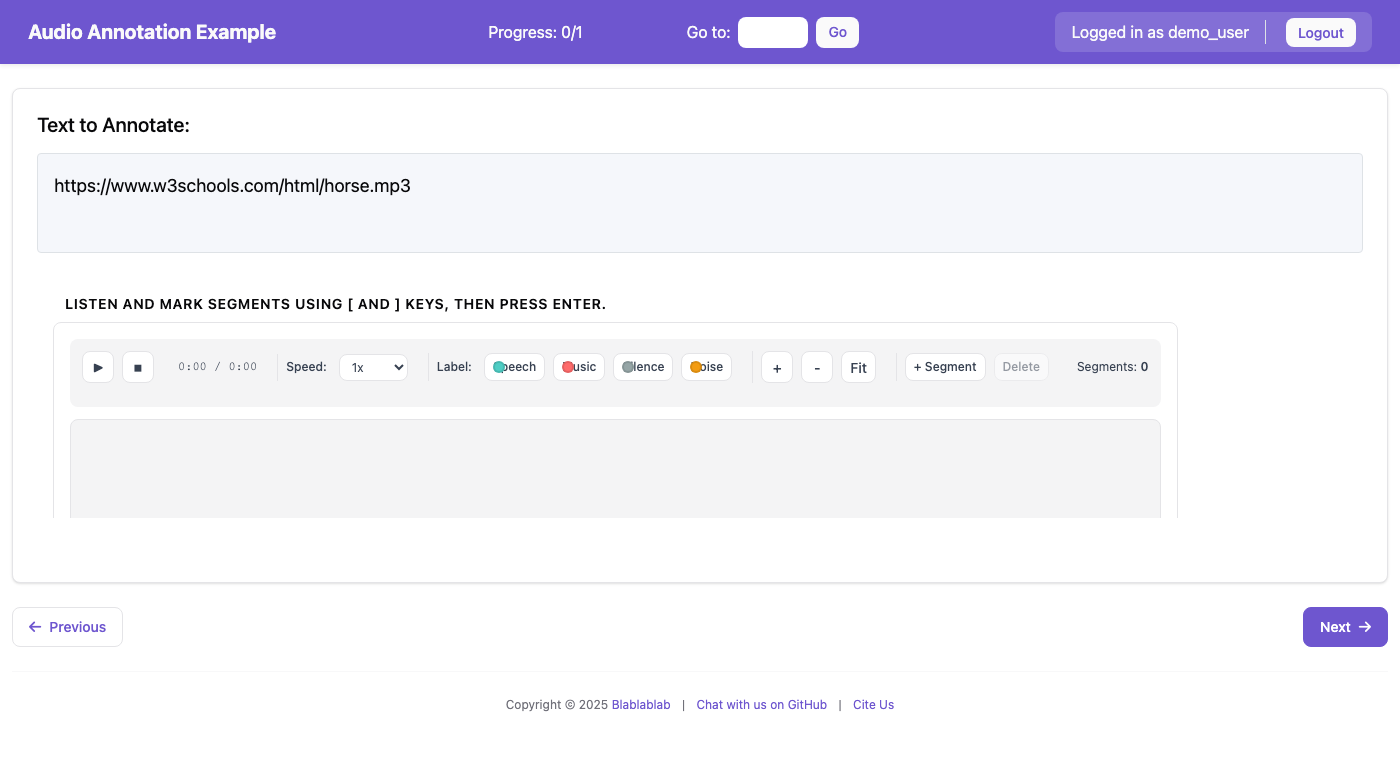The height and width of the screenshot is (761, 1400).
Task: Open the Speed dropdown
Action: coord(373,367)
